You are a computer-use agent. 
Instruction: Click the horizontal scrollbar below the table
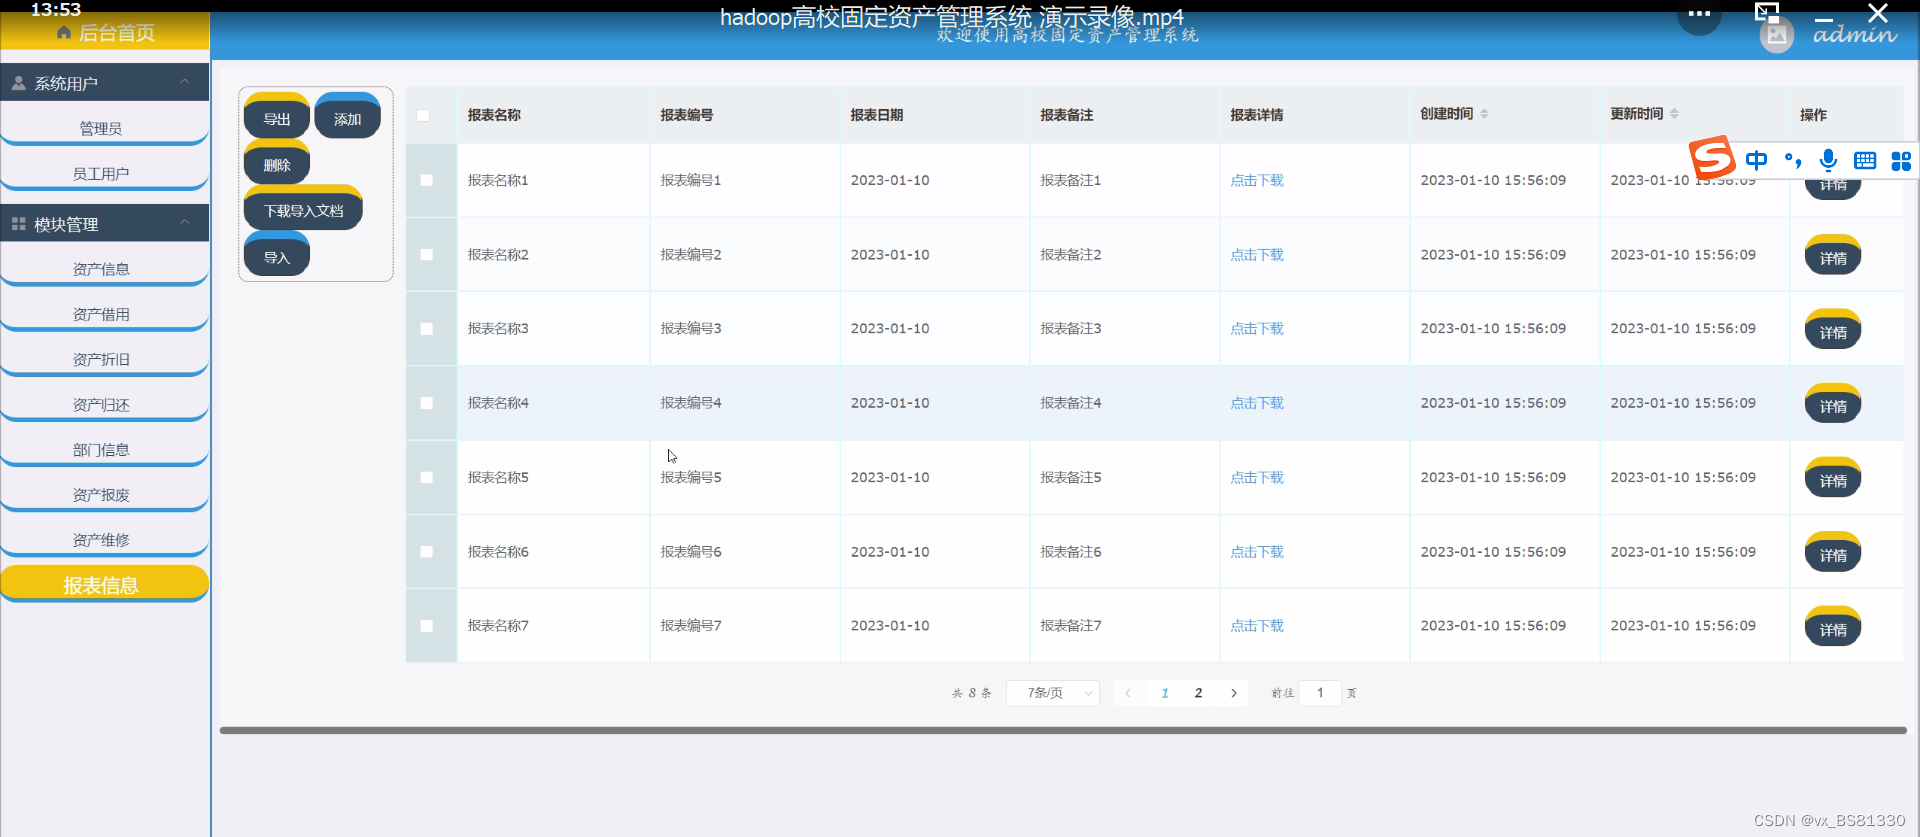pyautogui.click(x=1063, y=730)
